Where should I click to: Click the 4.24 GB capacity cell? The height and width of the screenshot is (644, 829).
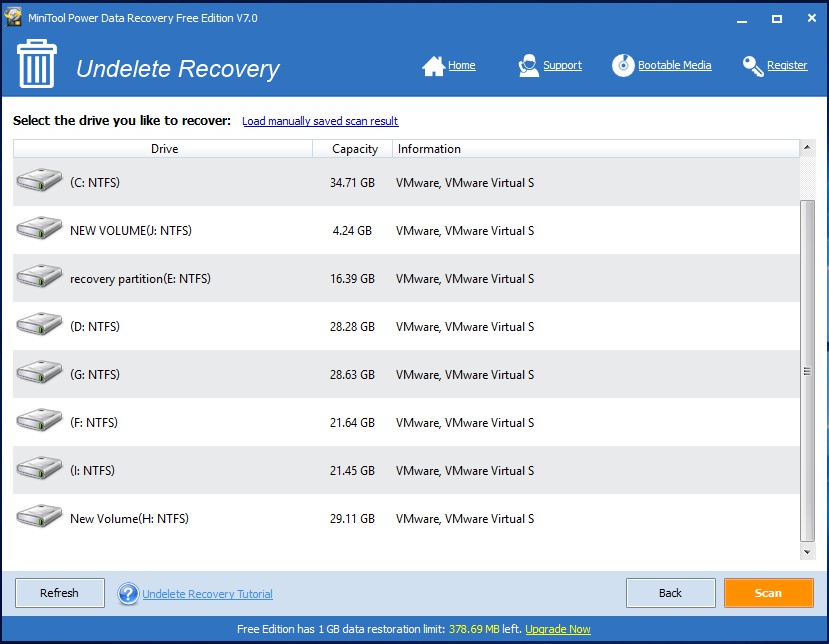(352, 231)
